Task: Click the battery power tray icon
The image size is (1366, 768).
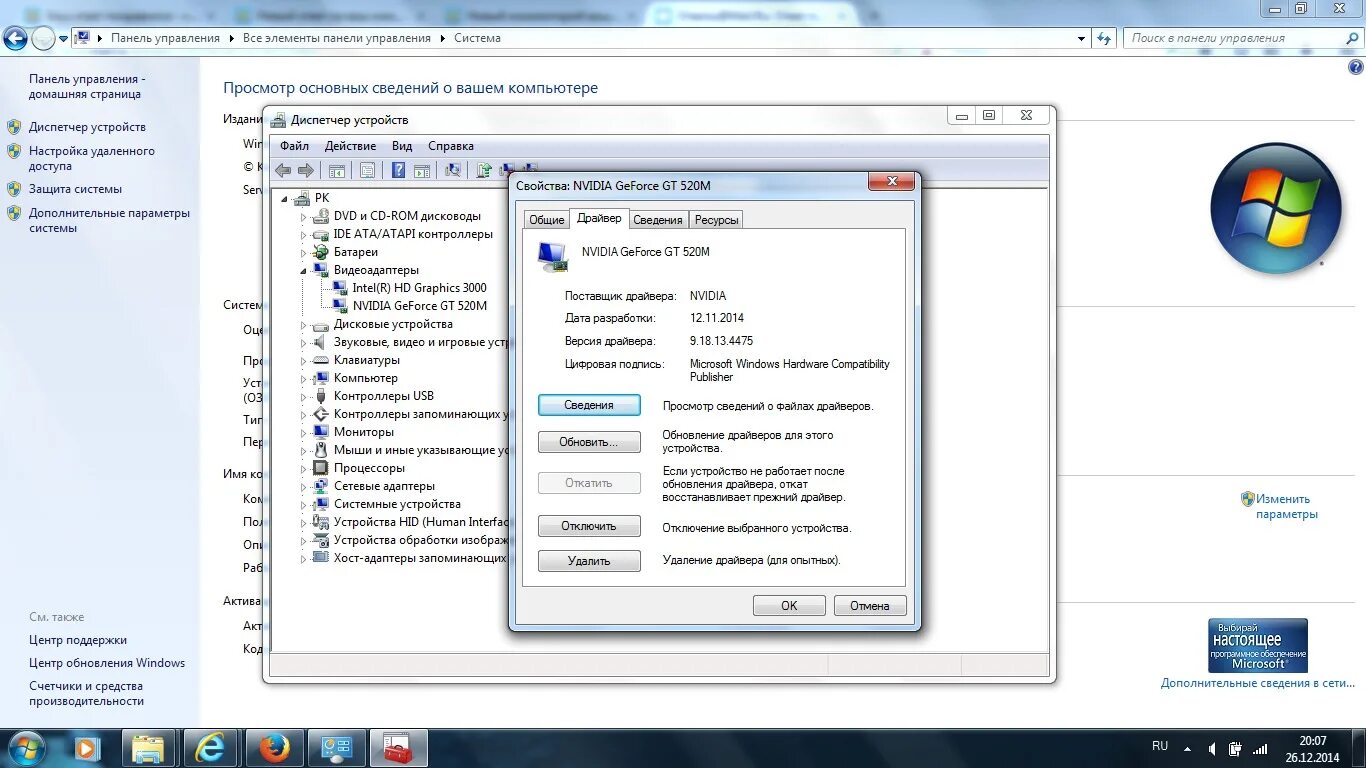Action: click(x=1236, y=748)
